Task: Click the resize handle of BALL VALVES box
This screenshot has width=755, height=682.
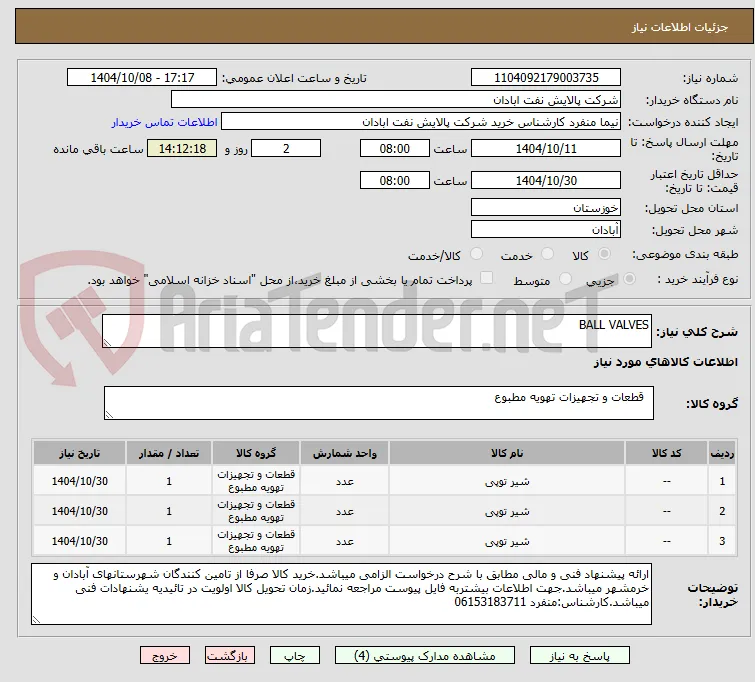Action: coord(107,342)
